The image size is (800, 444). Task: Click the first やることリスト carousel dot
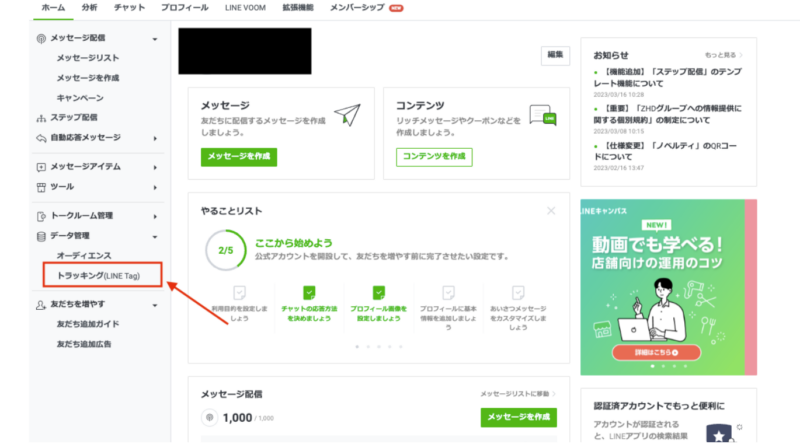coord(357,347)
